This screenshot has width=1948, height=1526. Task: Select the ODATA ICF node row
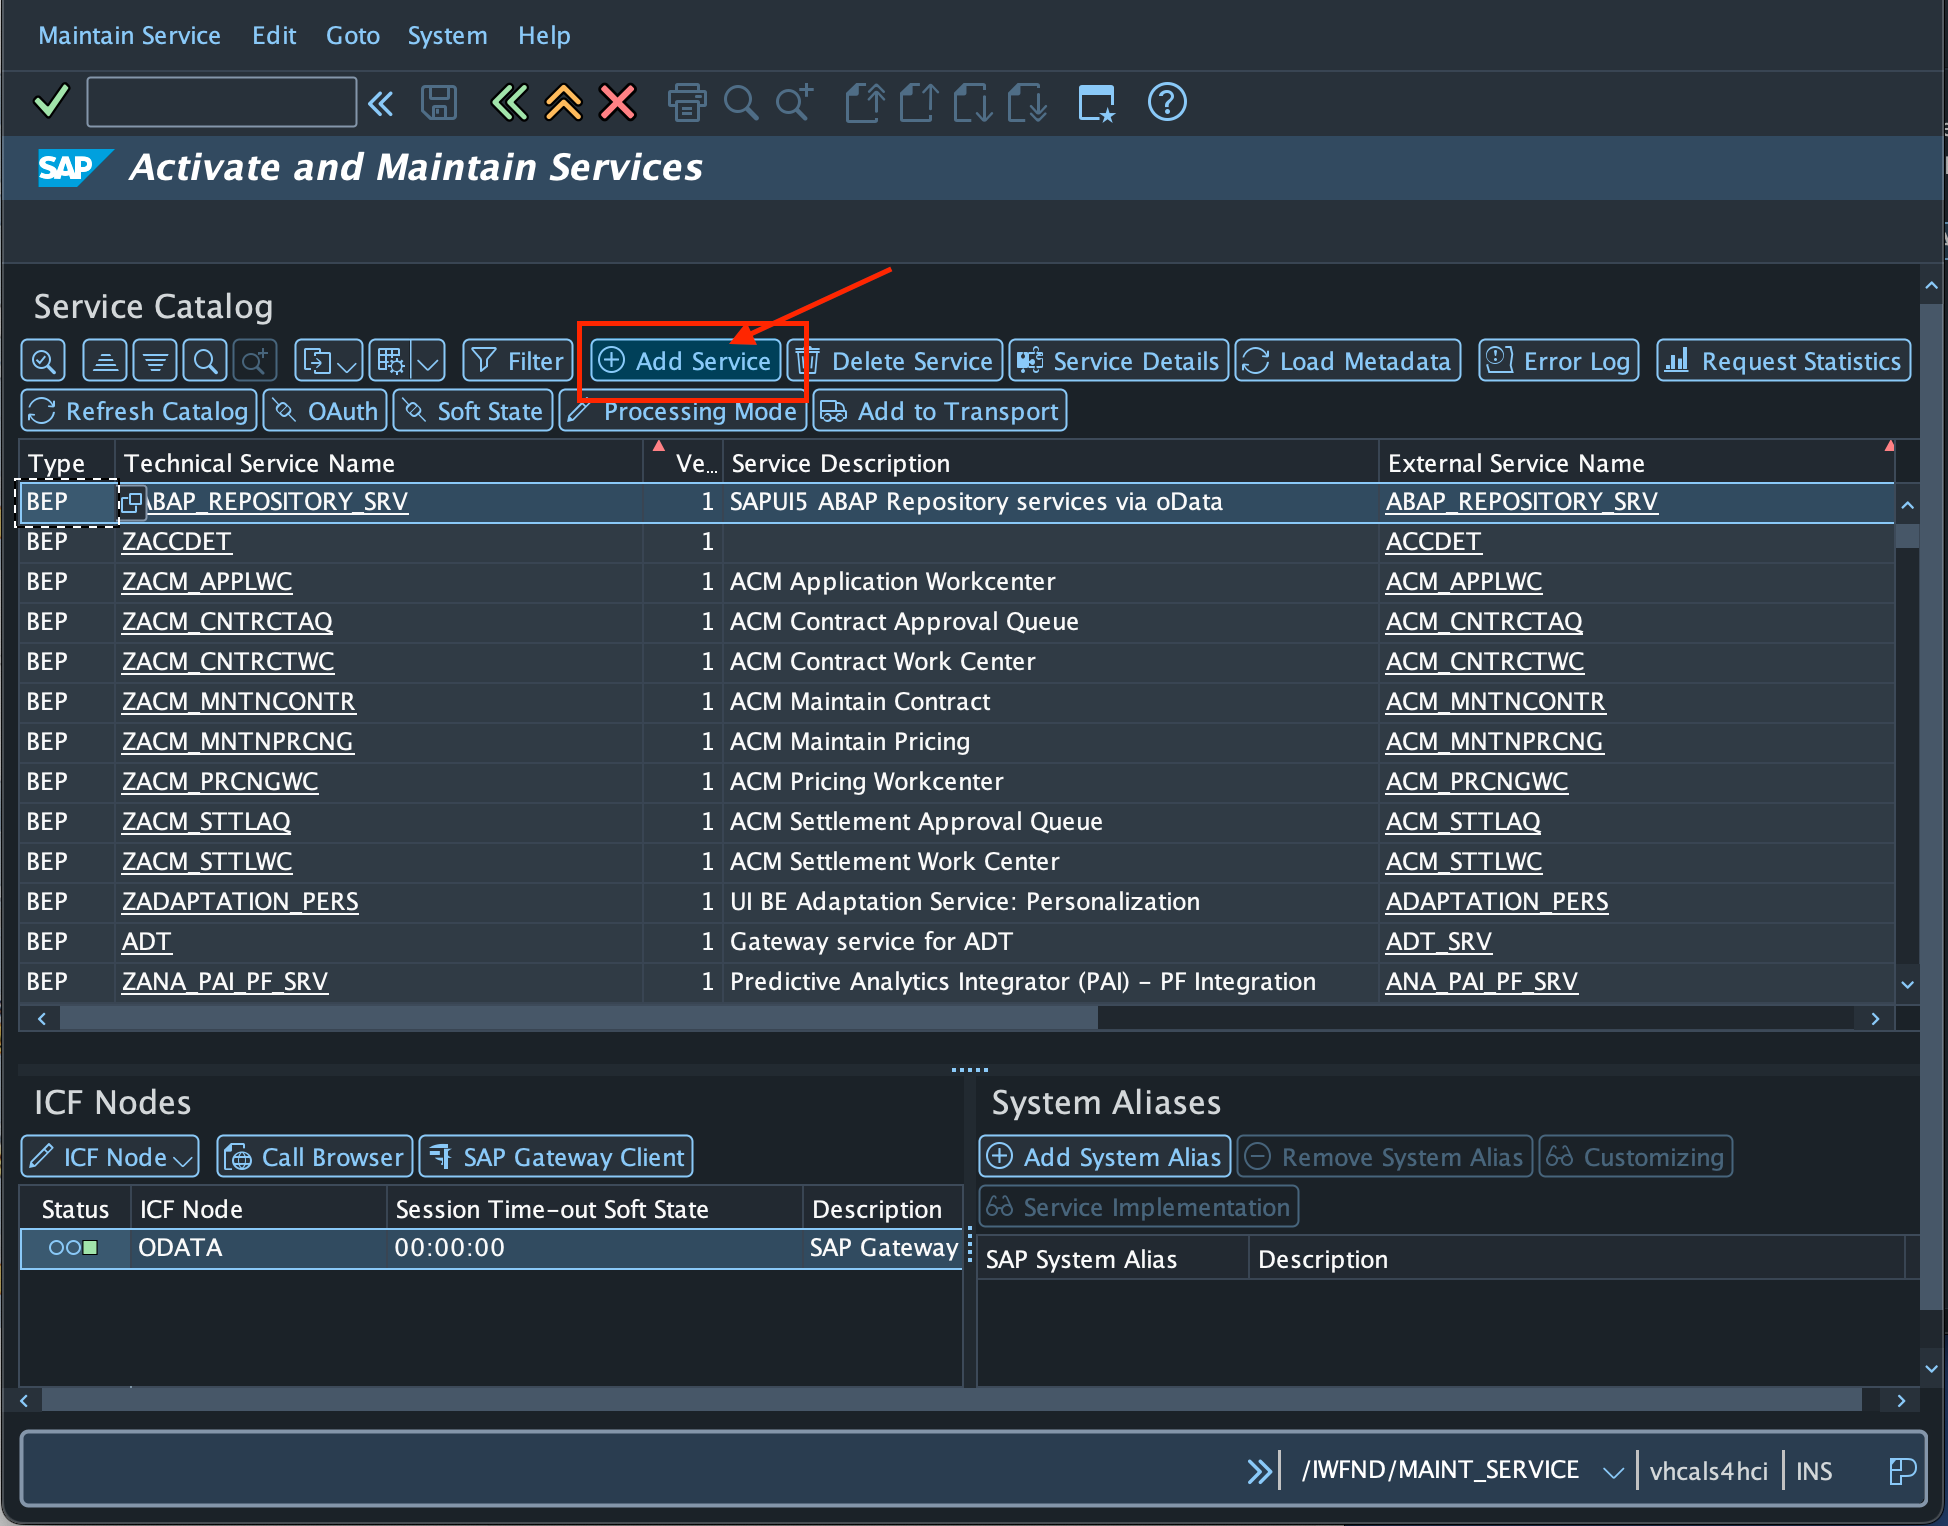180,1248
